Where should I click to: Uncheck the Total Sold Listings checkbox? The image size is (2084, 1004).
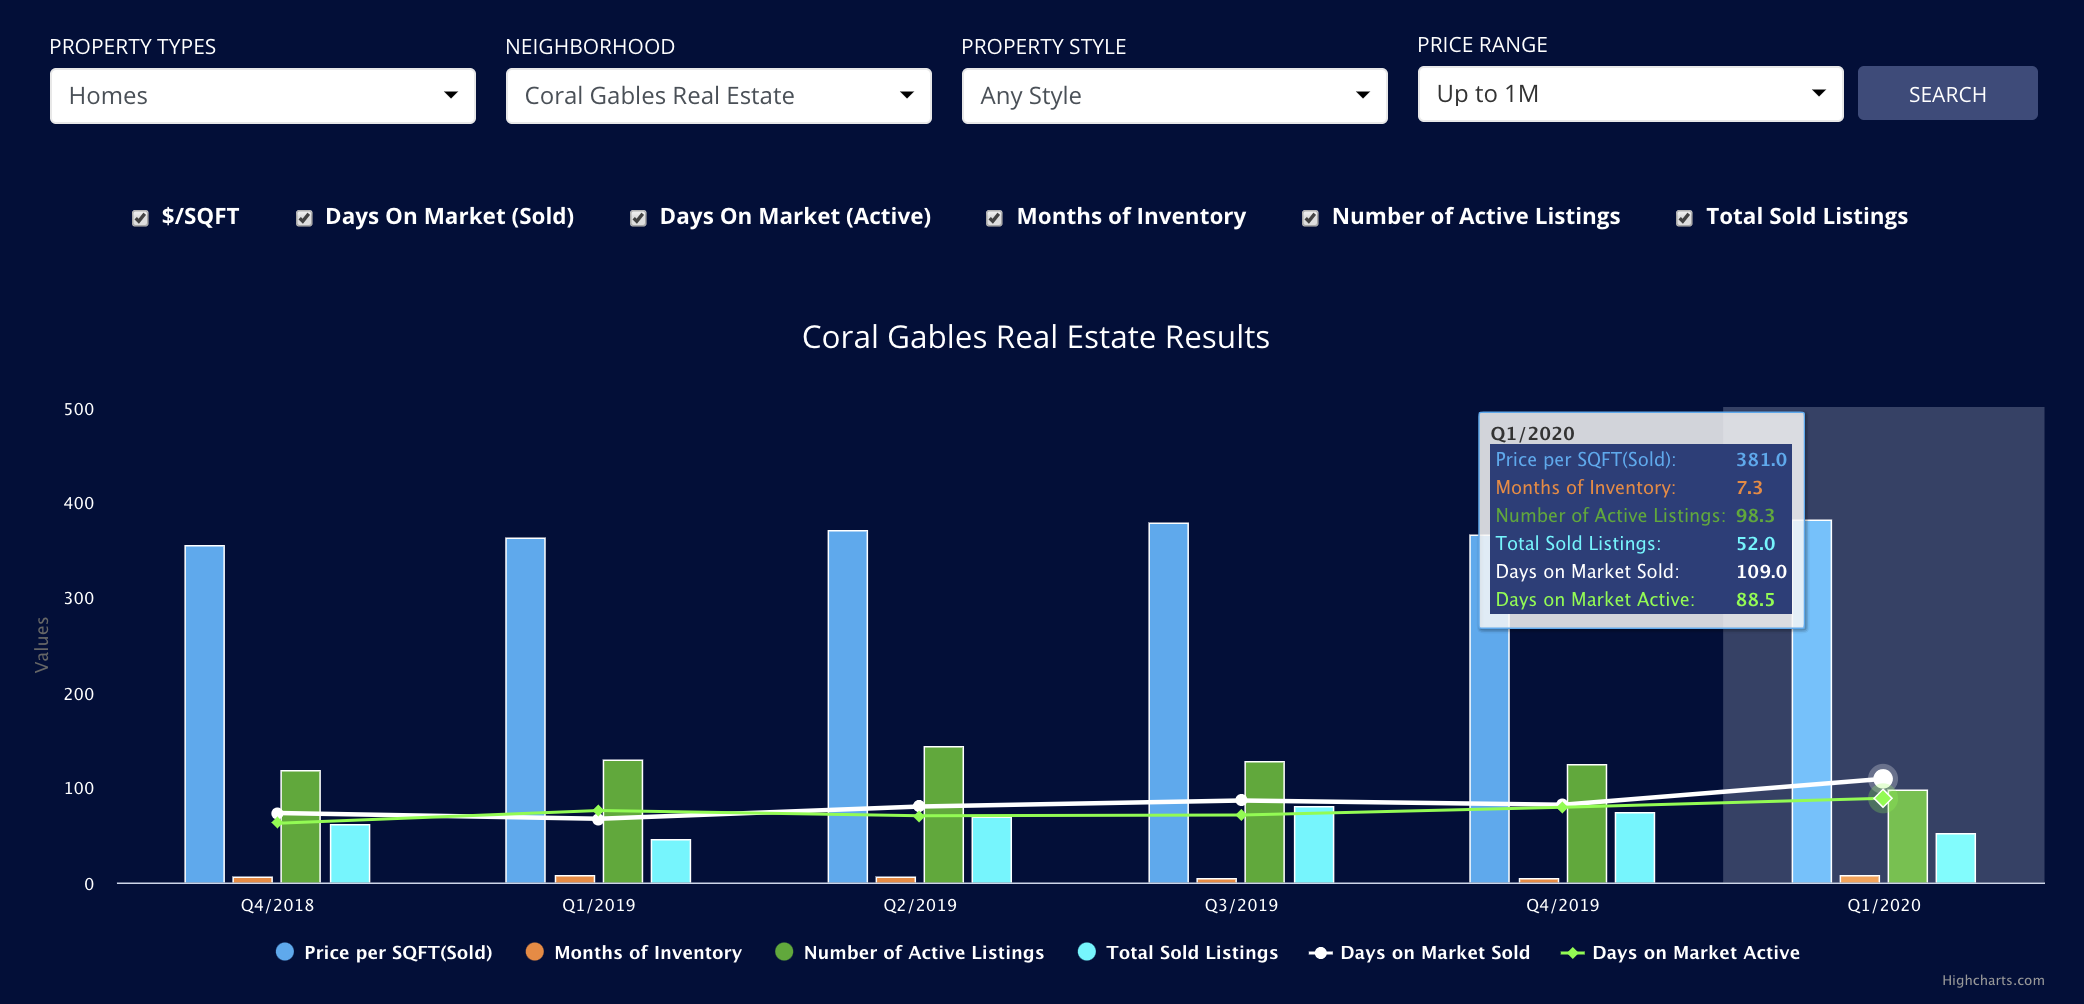click(x=1684, y=218)
